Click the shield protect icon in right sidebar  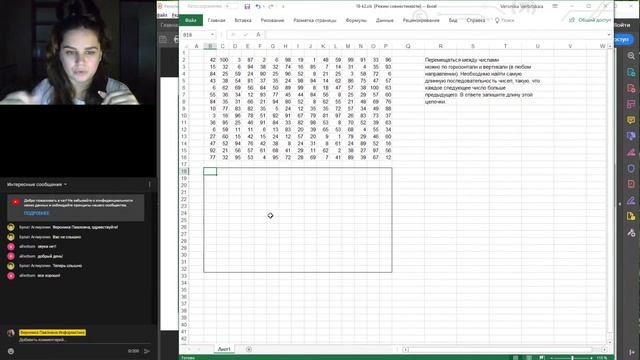(631, 168)
